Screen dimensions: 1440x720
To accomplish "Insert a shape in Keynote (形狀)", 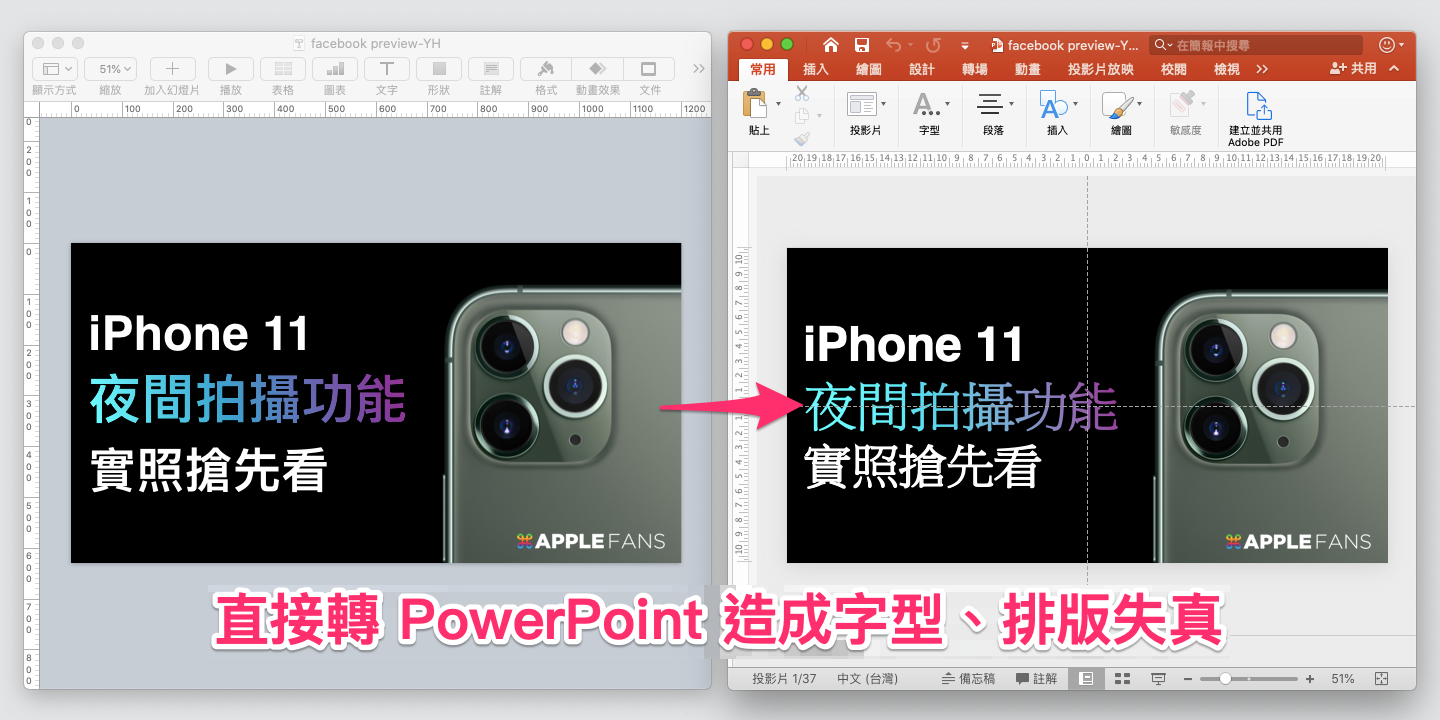I will pyautogui.click(x=439, y=69).
